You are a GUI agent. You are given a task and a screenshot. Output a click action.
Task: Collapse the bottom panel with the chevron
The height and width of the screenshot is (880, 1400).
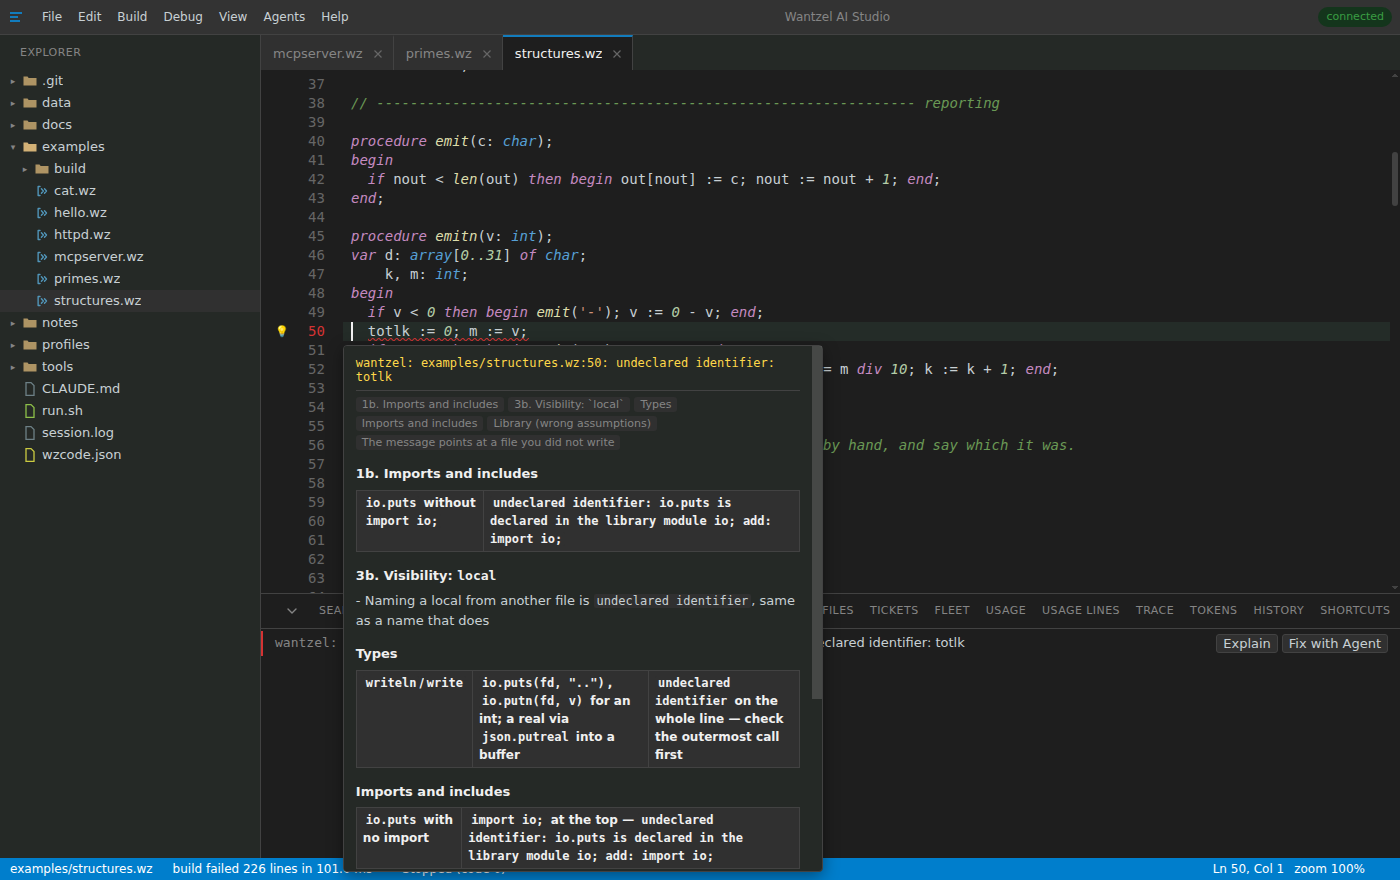click(292, 610)
